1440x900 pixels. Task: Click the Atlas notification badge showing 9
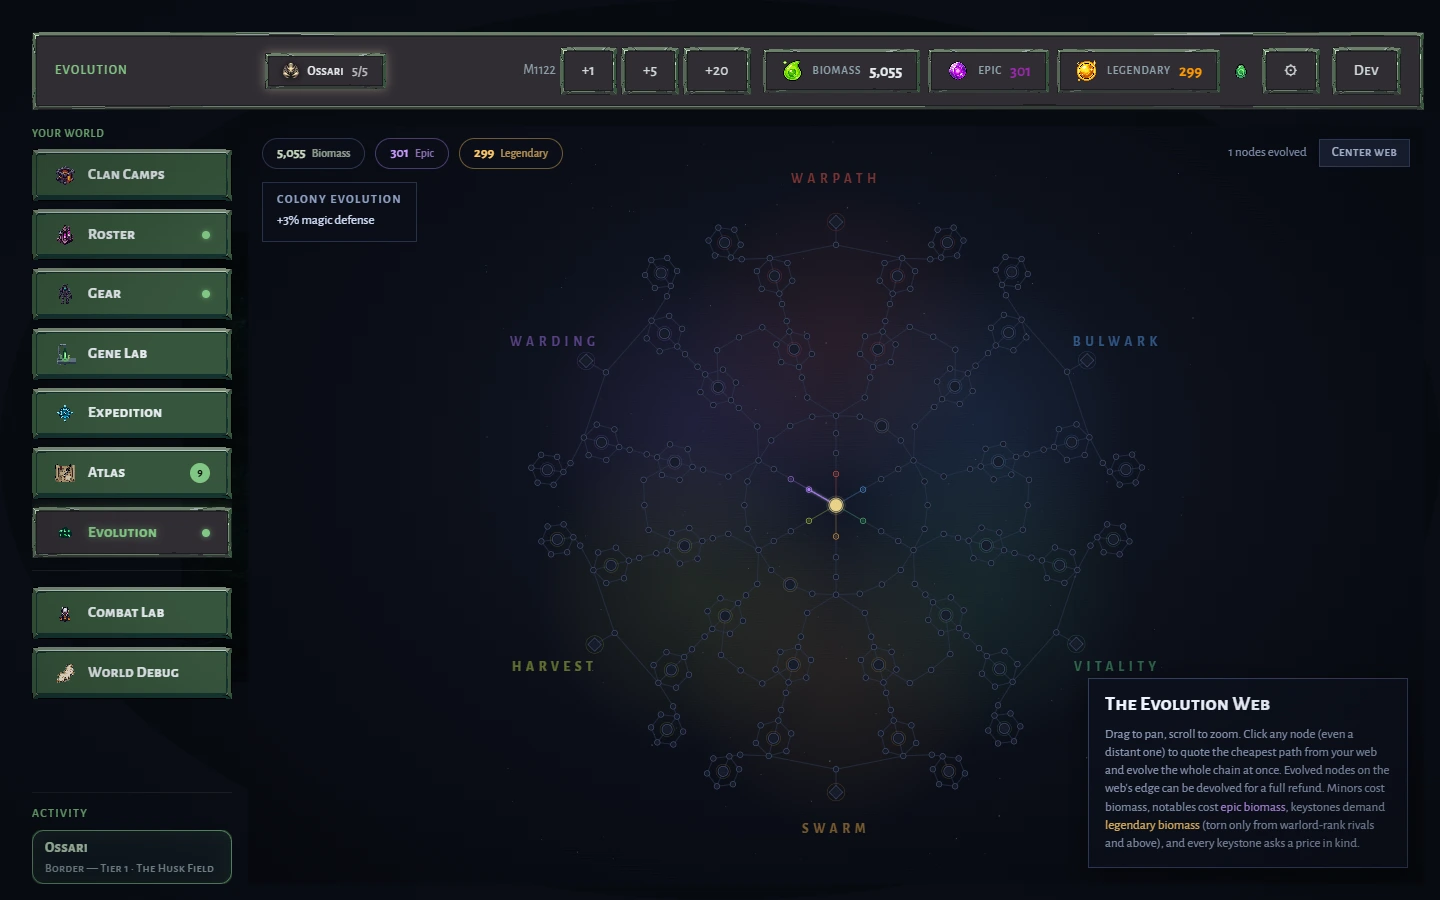point(200,473)
